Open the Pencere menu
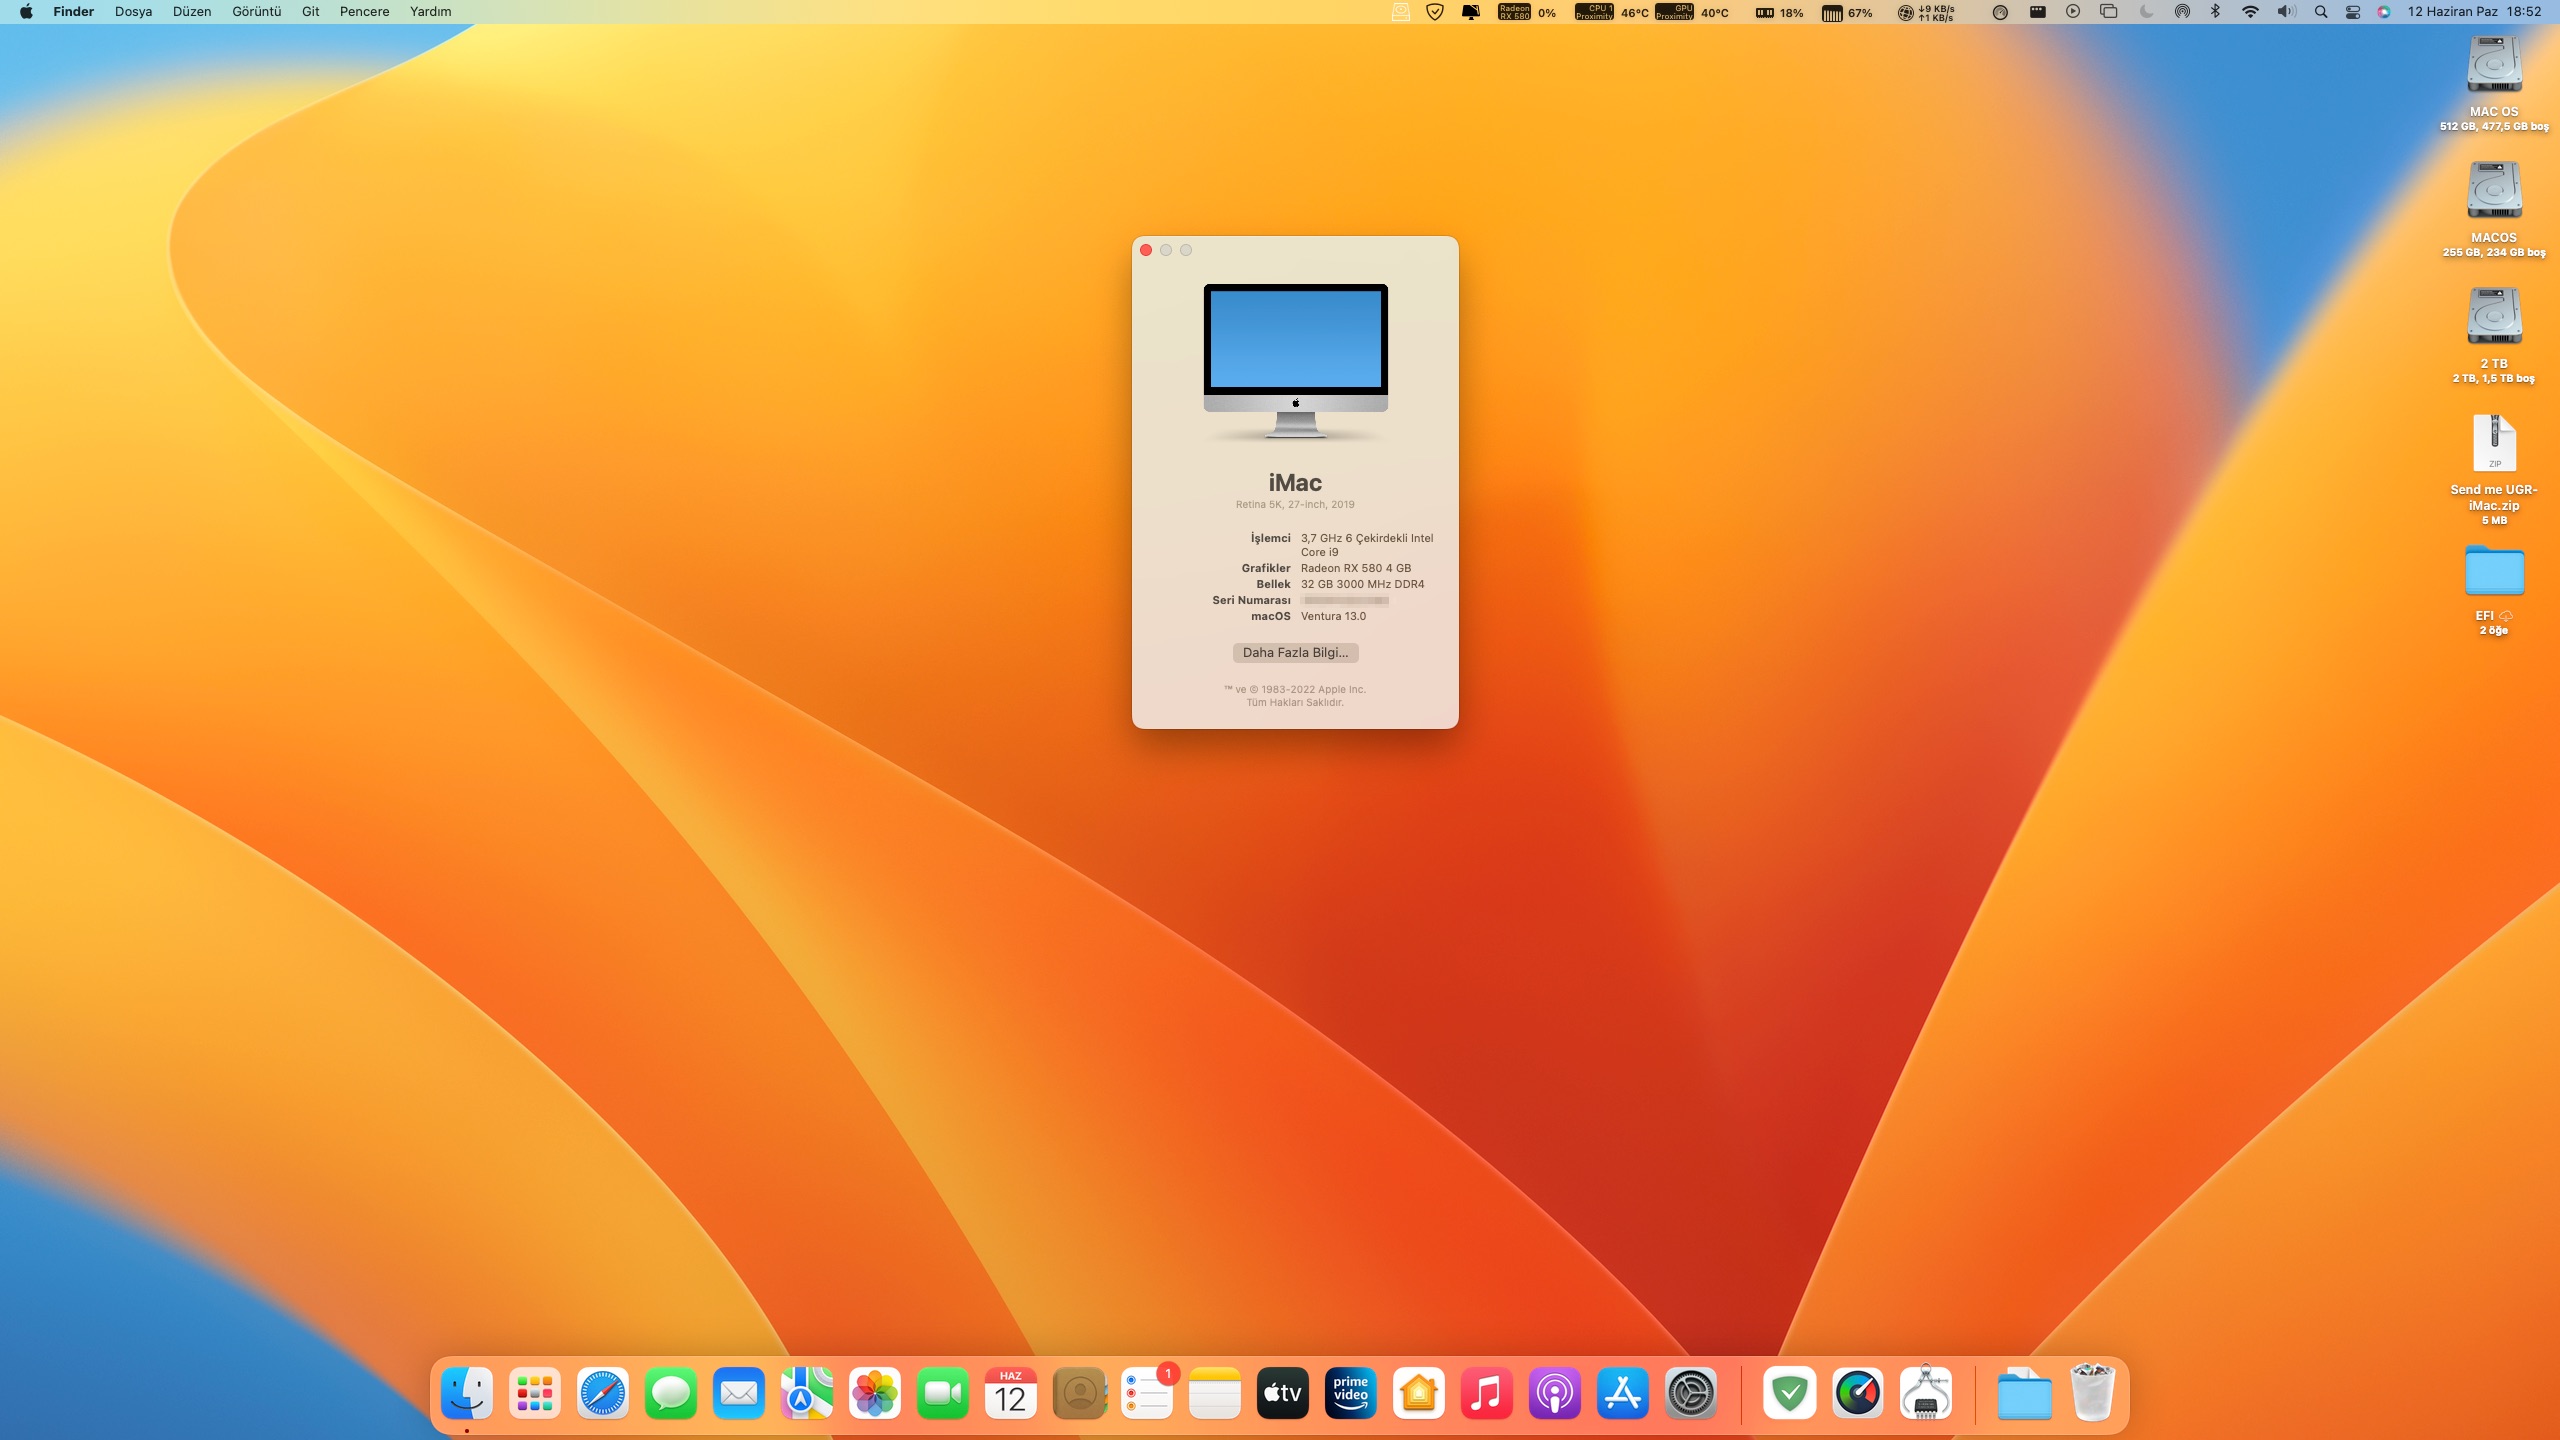The image size is (2560, 1440). pos(364,12)
